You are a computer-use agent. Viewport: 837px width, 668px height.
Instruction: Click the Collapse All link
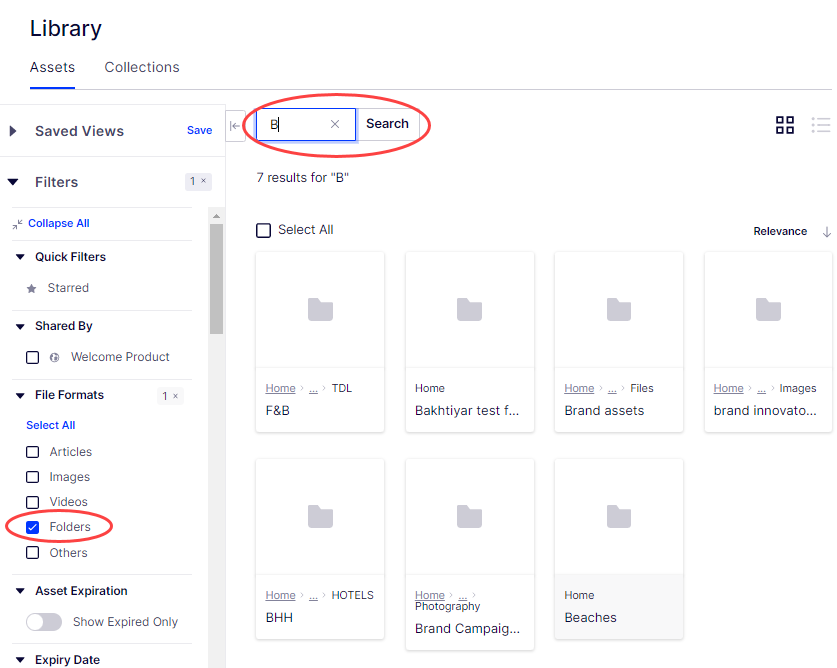(x=59, y=223)
